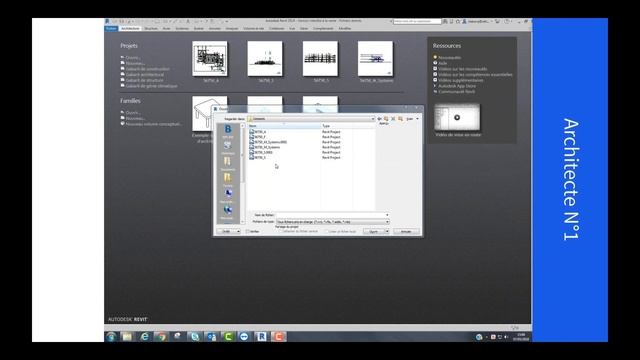640x360 pixels.
Task: Click the search field in Revit title bar
Action: (417, 21)
